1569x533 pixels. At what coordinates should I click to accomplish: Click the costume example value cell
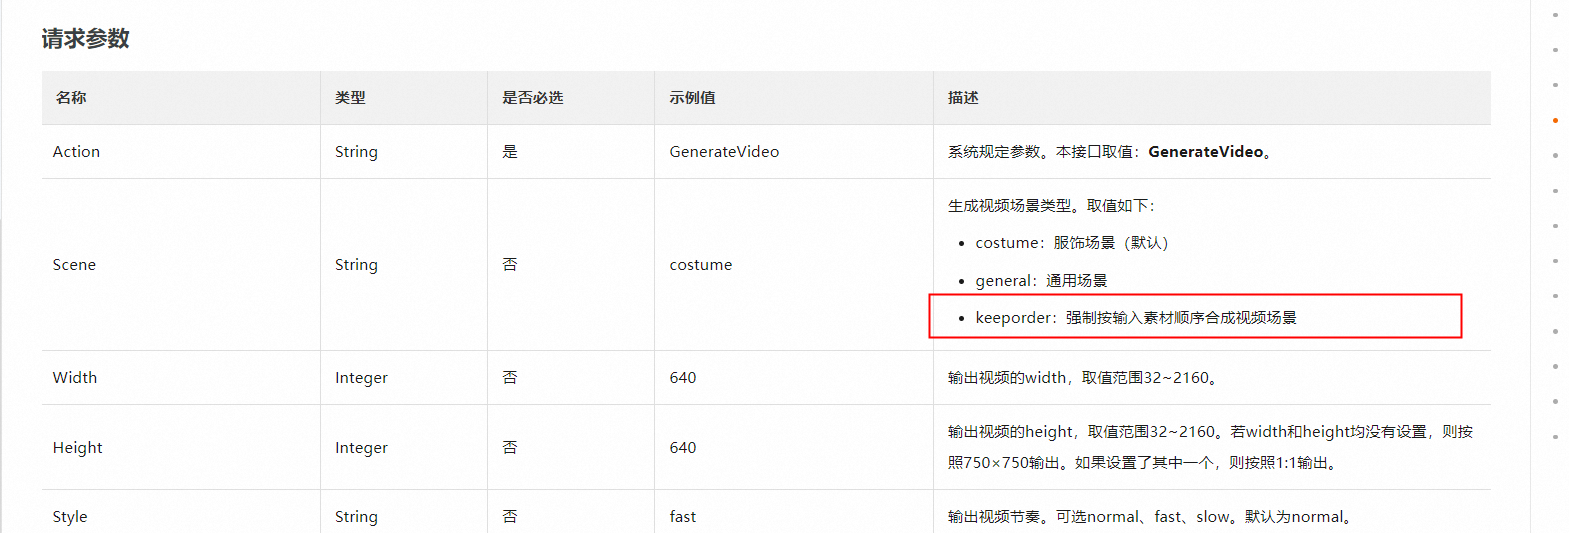(700, 265)
